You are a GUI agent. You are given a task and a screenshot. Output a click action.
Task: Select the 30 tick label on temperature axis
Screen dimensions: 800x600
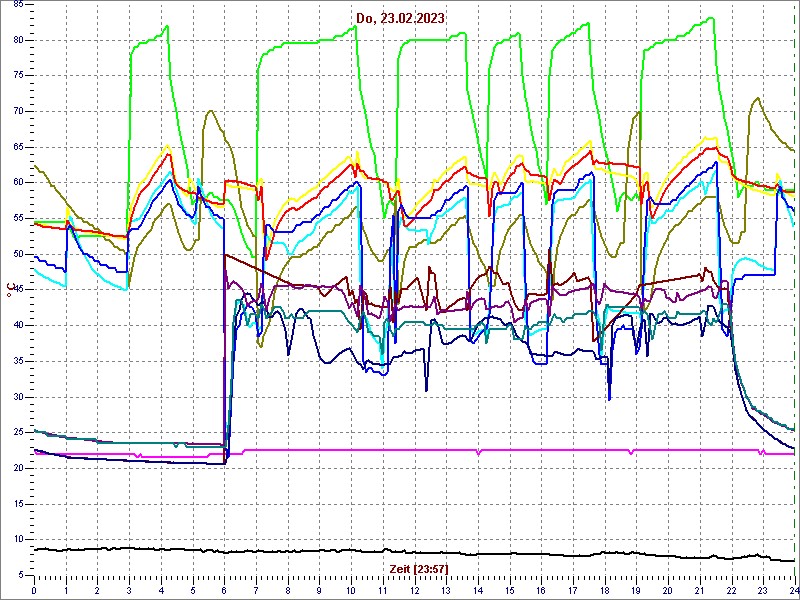coord(18,397)
